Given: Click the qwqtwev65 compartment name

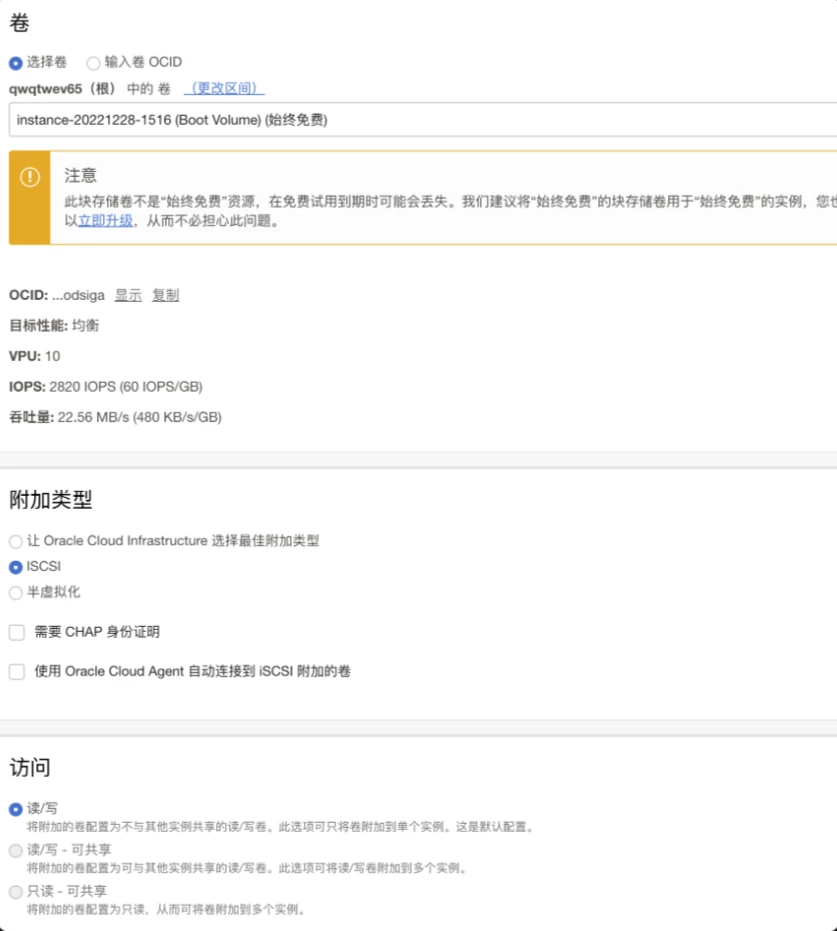Looking at the screenshot, I should click(x=44, y=89).
